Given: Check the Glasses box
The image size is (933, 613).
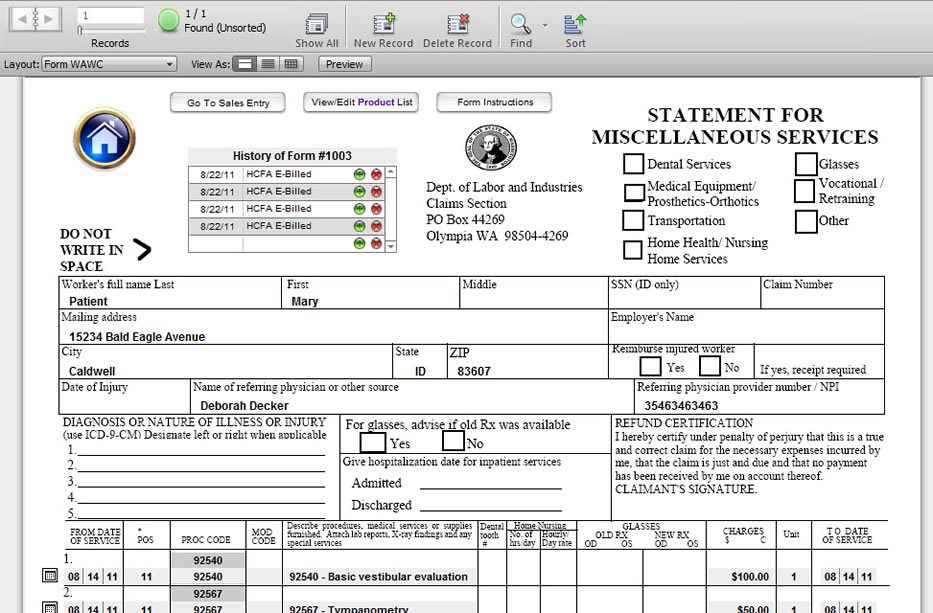Looking at the screenshot, I should (806, 164).
